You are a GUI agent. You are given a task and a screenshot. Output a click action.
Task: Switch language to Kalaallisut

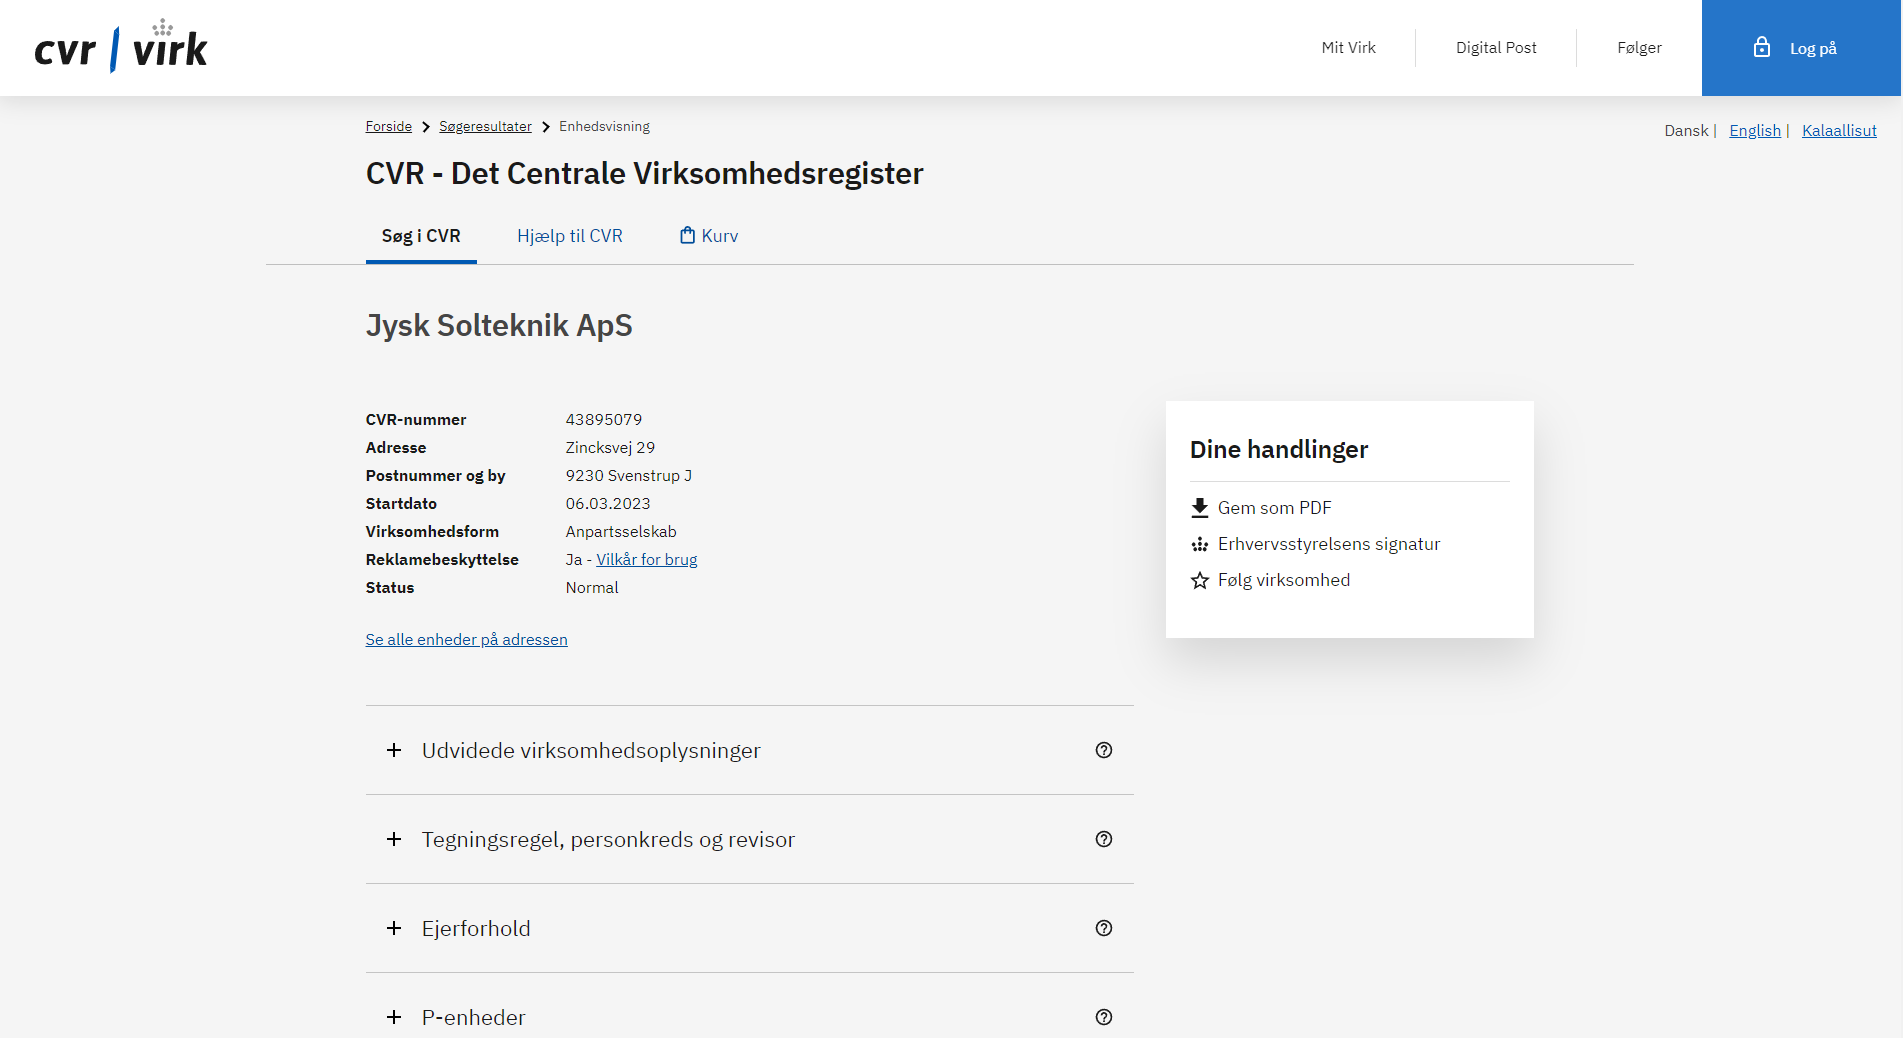(x=1839, y=130)
